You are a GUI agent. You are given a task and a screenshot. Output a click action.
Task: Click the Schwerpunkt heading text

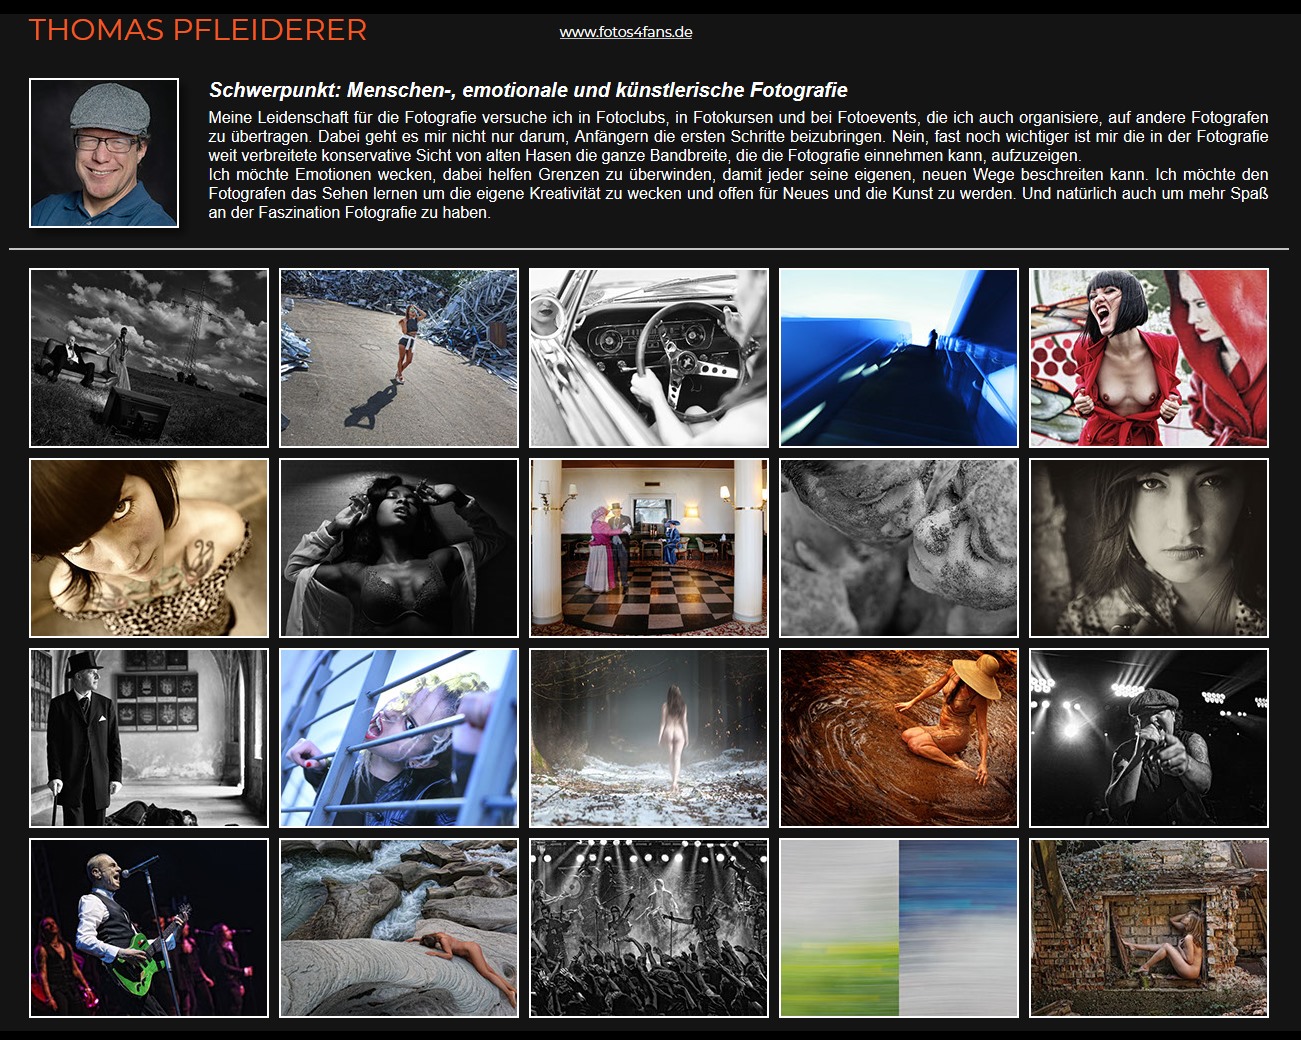(x=528, y=90)
